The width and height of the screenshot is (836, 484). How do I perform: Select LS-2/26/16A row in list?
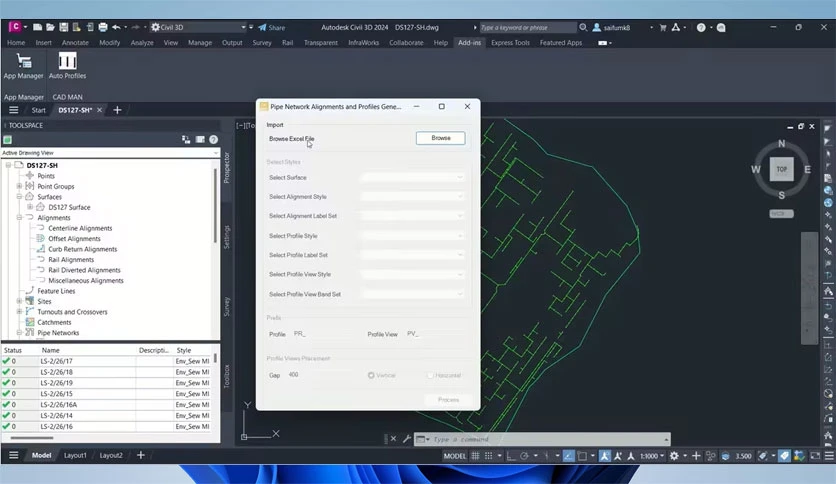(x=106, y=405)
